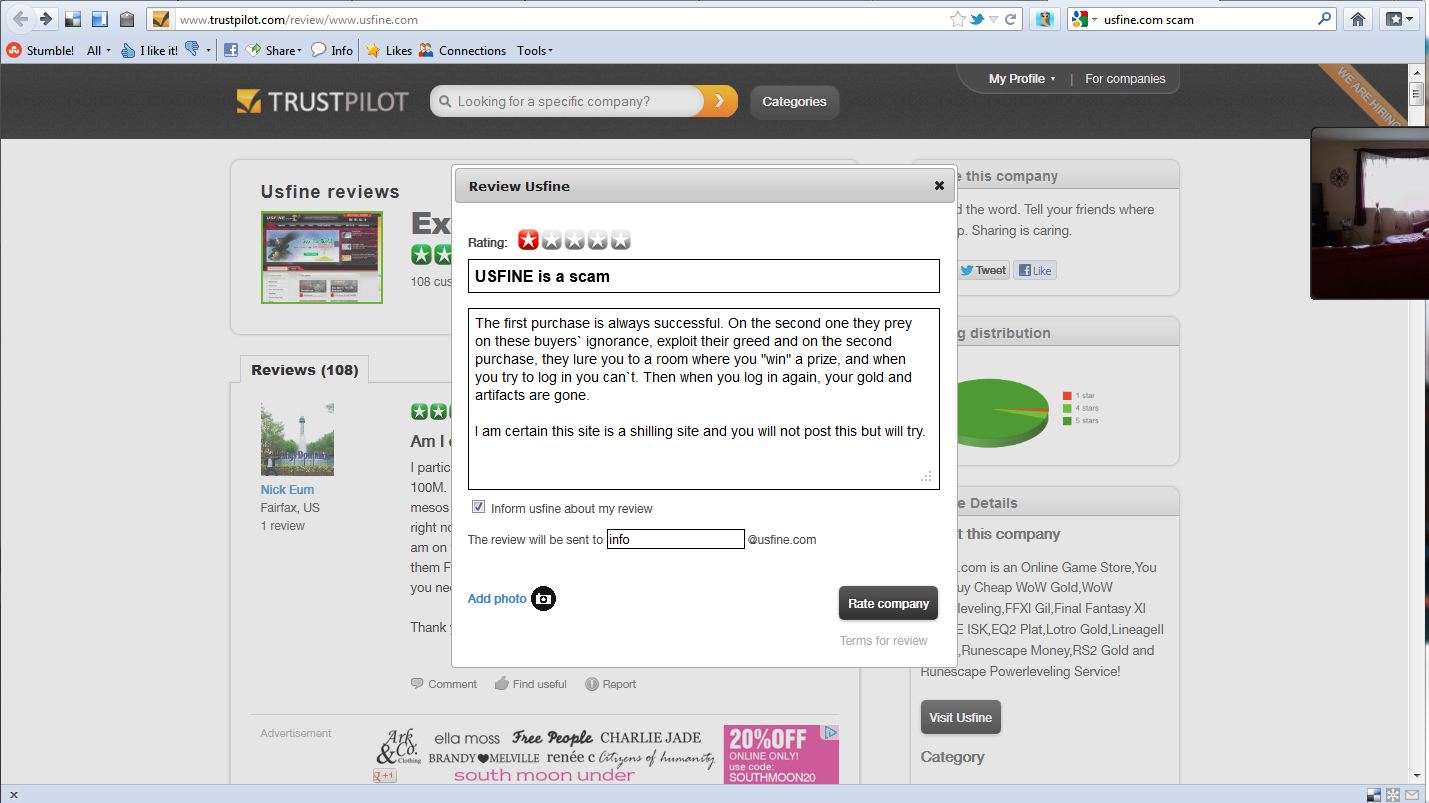Go forward with the browser Forward arrow
This screenshot has height=803, width=1429.
pos(45,19)
